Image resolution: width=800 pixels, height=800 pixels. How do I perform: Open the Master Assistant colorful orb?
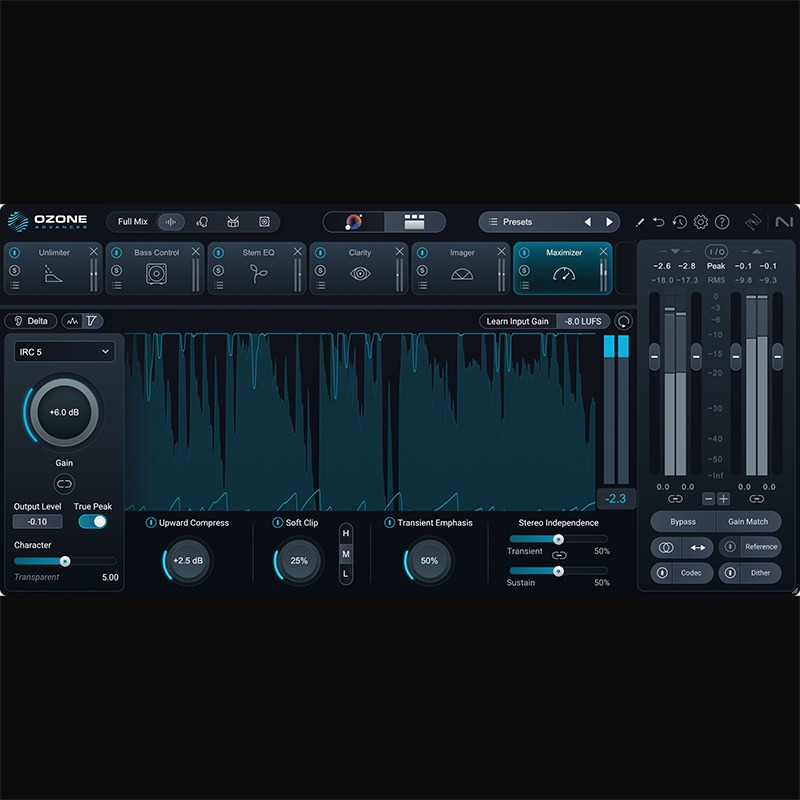pos(354,222)
